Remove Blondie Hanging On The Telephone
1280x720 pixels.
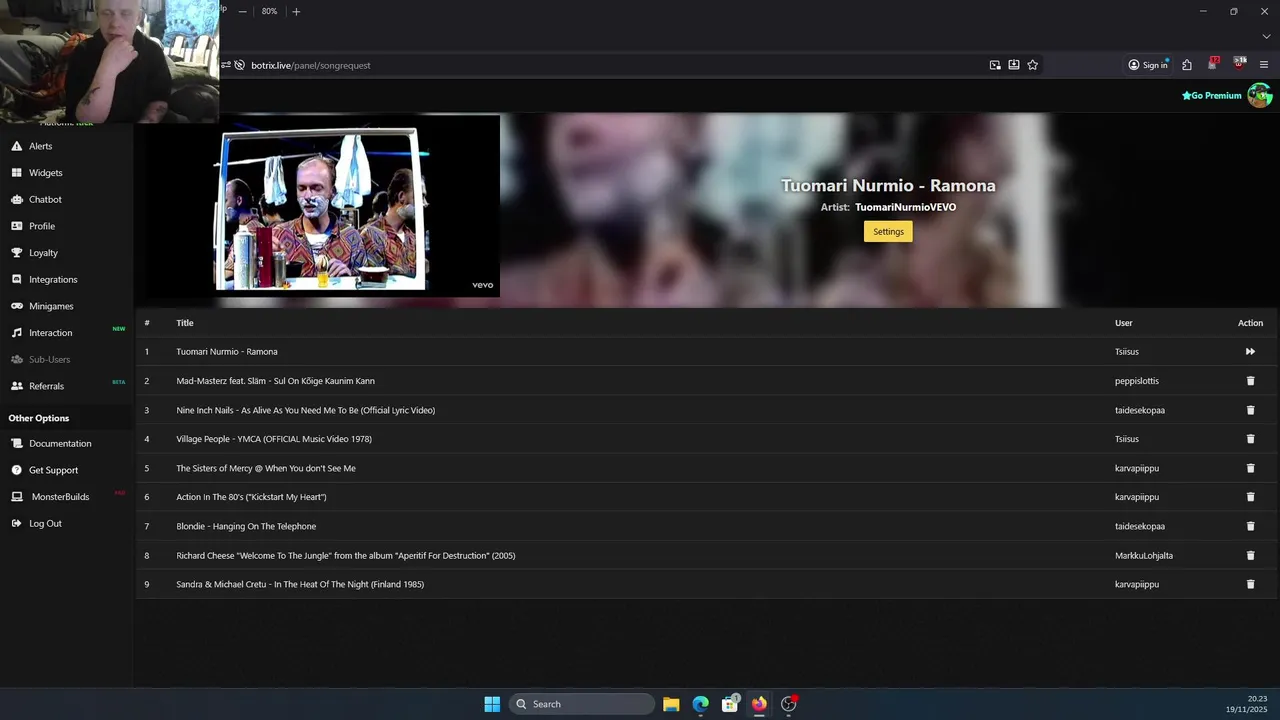(1250, 526)
